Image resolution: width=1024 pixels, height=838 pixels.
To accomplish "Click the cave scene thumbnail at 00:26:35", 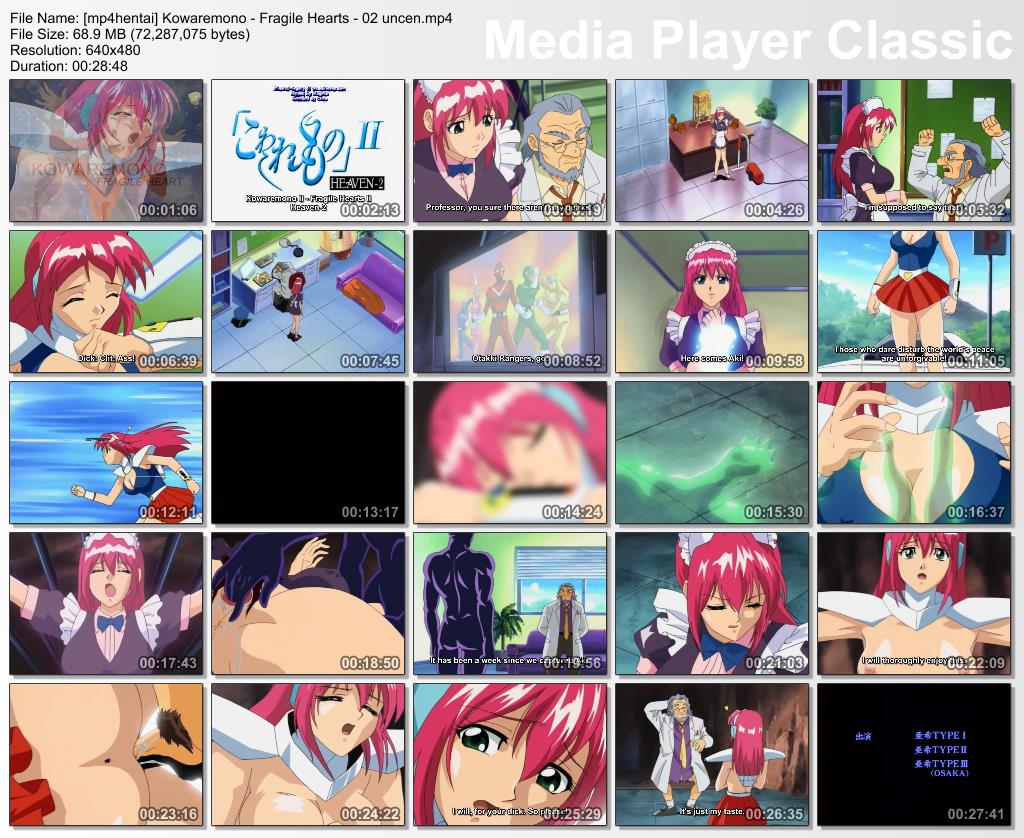I will tap(712, 754).
